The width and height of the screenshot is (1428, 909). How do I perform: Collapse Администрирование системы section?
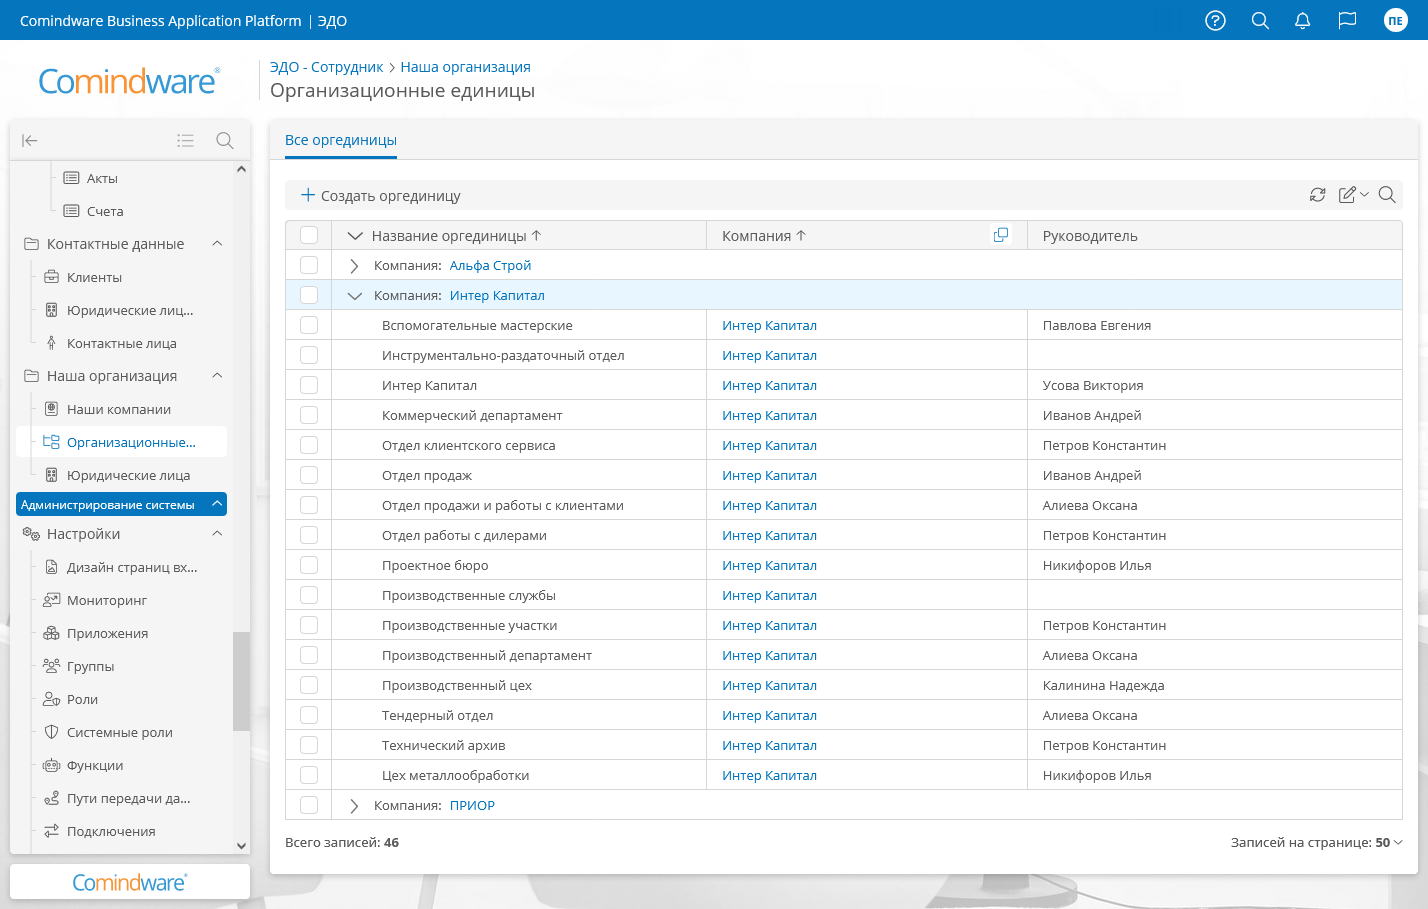(x=217, y=504)
